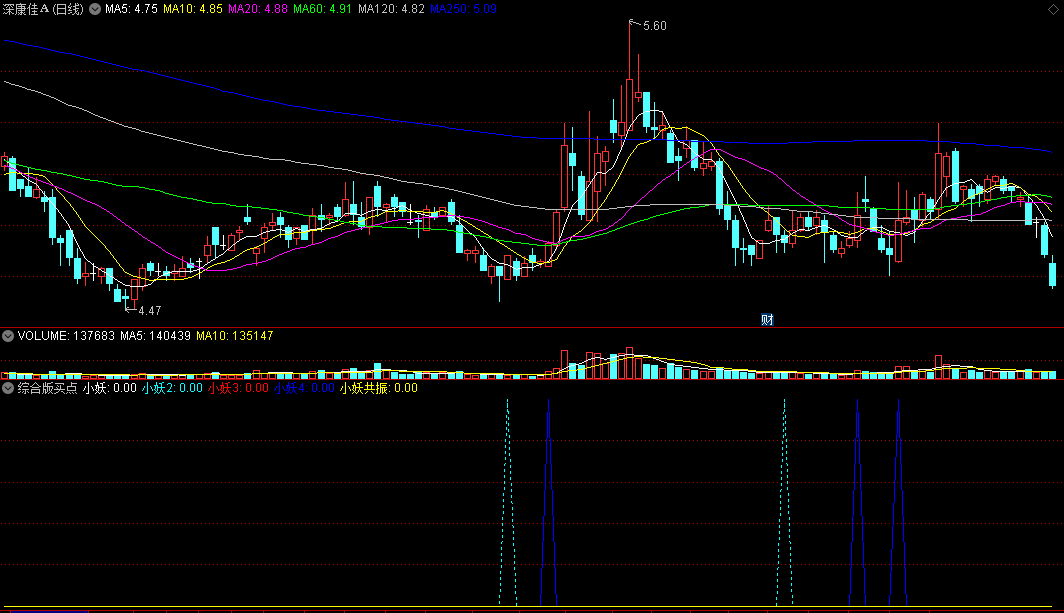The image size is (1064, 613).
Task: Click the green MA60: 4.91 label
Action: click(x=322, y=10)
